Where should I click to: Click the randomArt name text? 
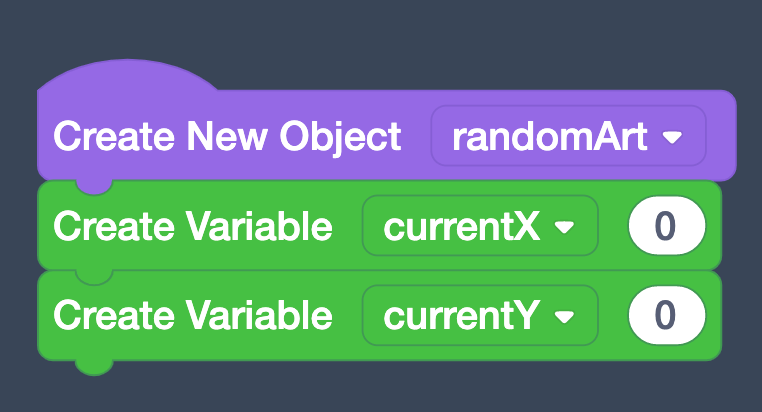tap(548, 136)
